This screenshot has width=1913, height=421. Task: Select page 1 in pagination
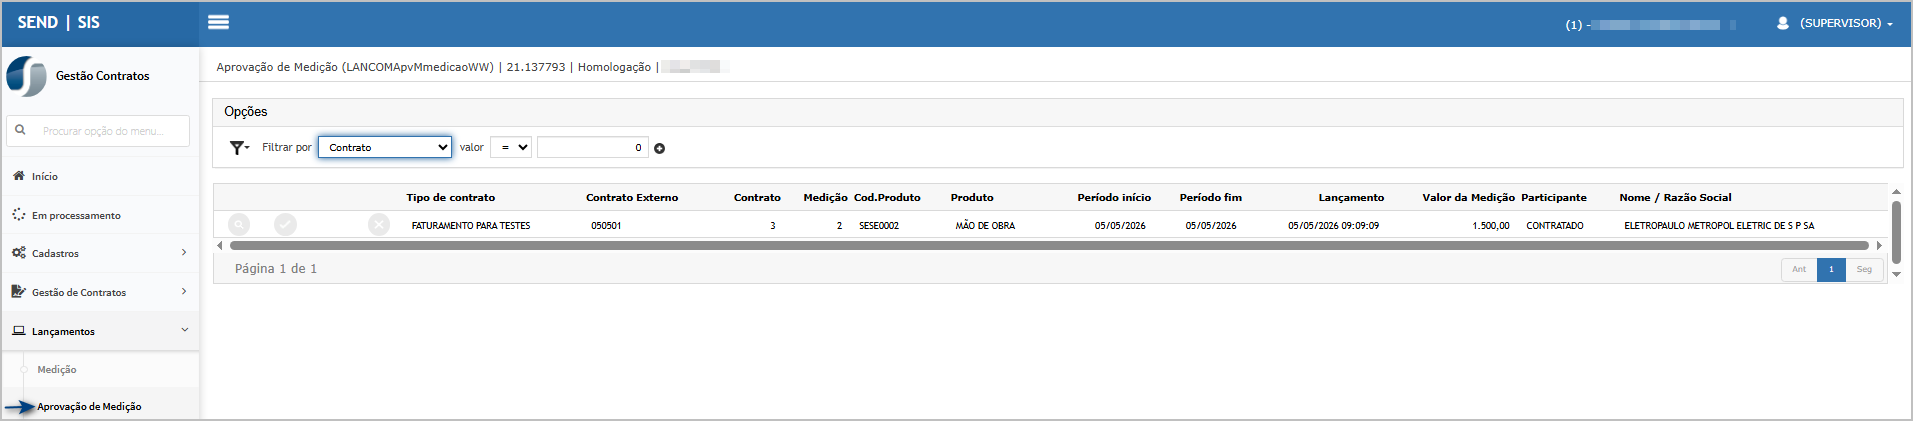[1831, 269]
